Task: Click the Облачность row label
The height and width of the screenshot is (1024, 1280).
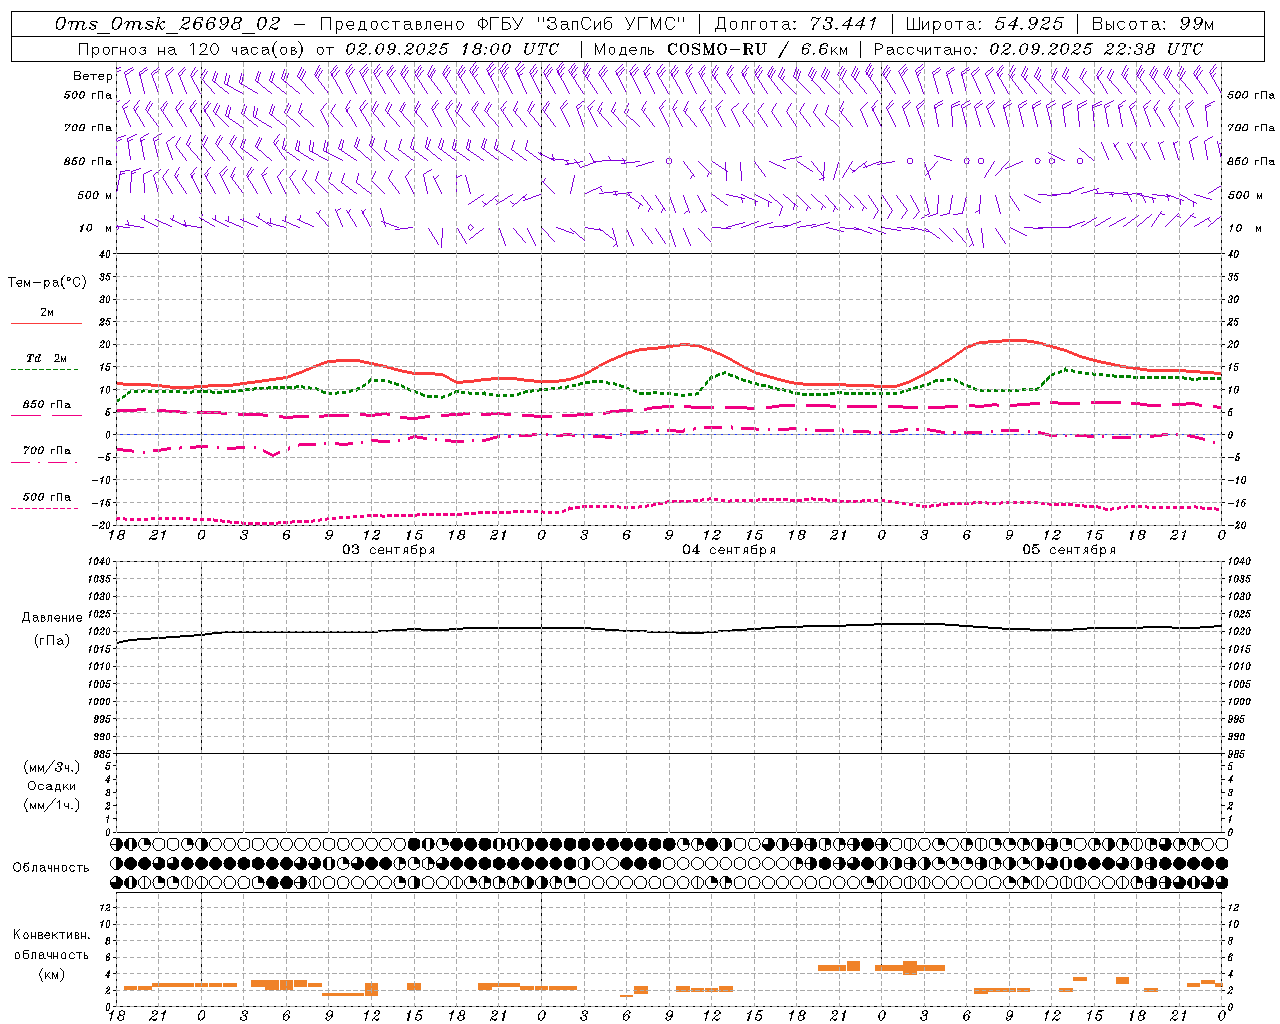Action: pos(51,867)
